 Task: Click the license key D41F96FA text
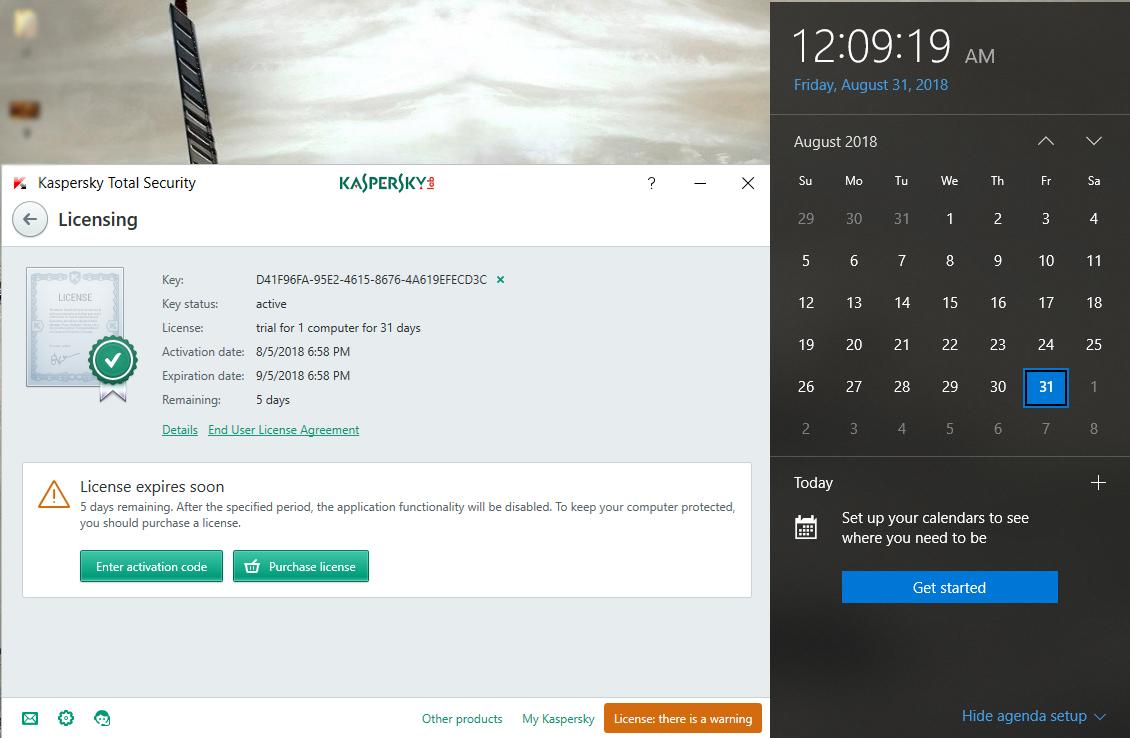(x=371, y=280)
